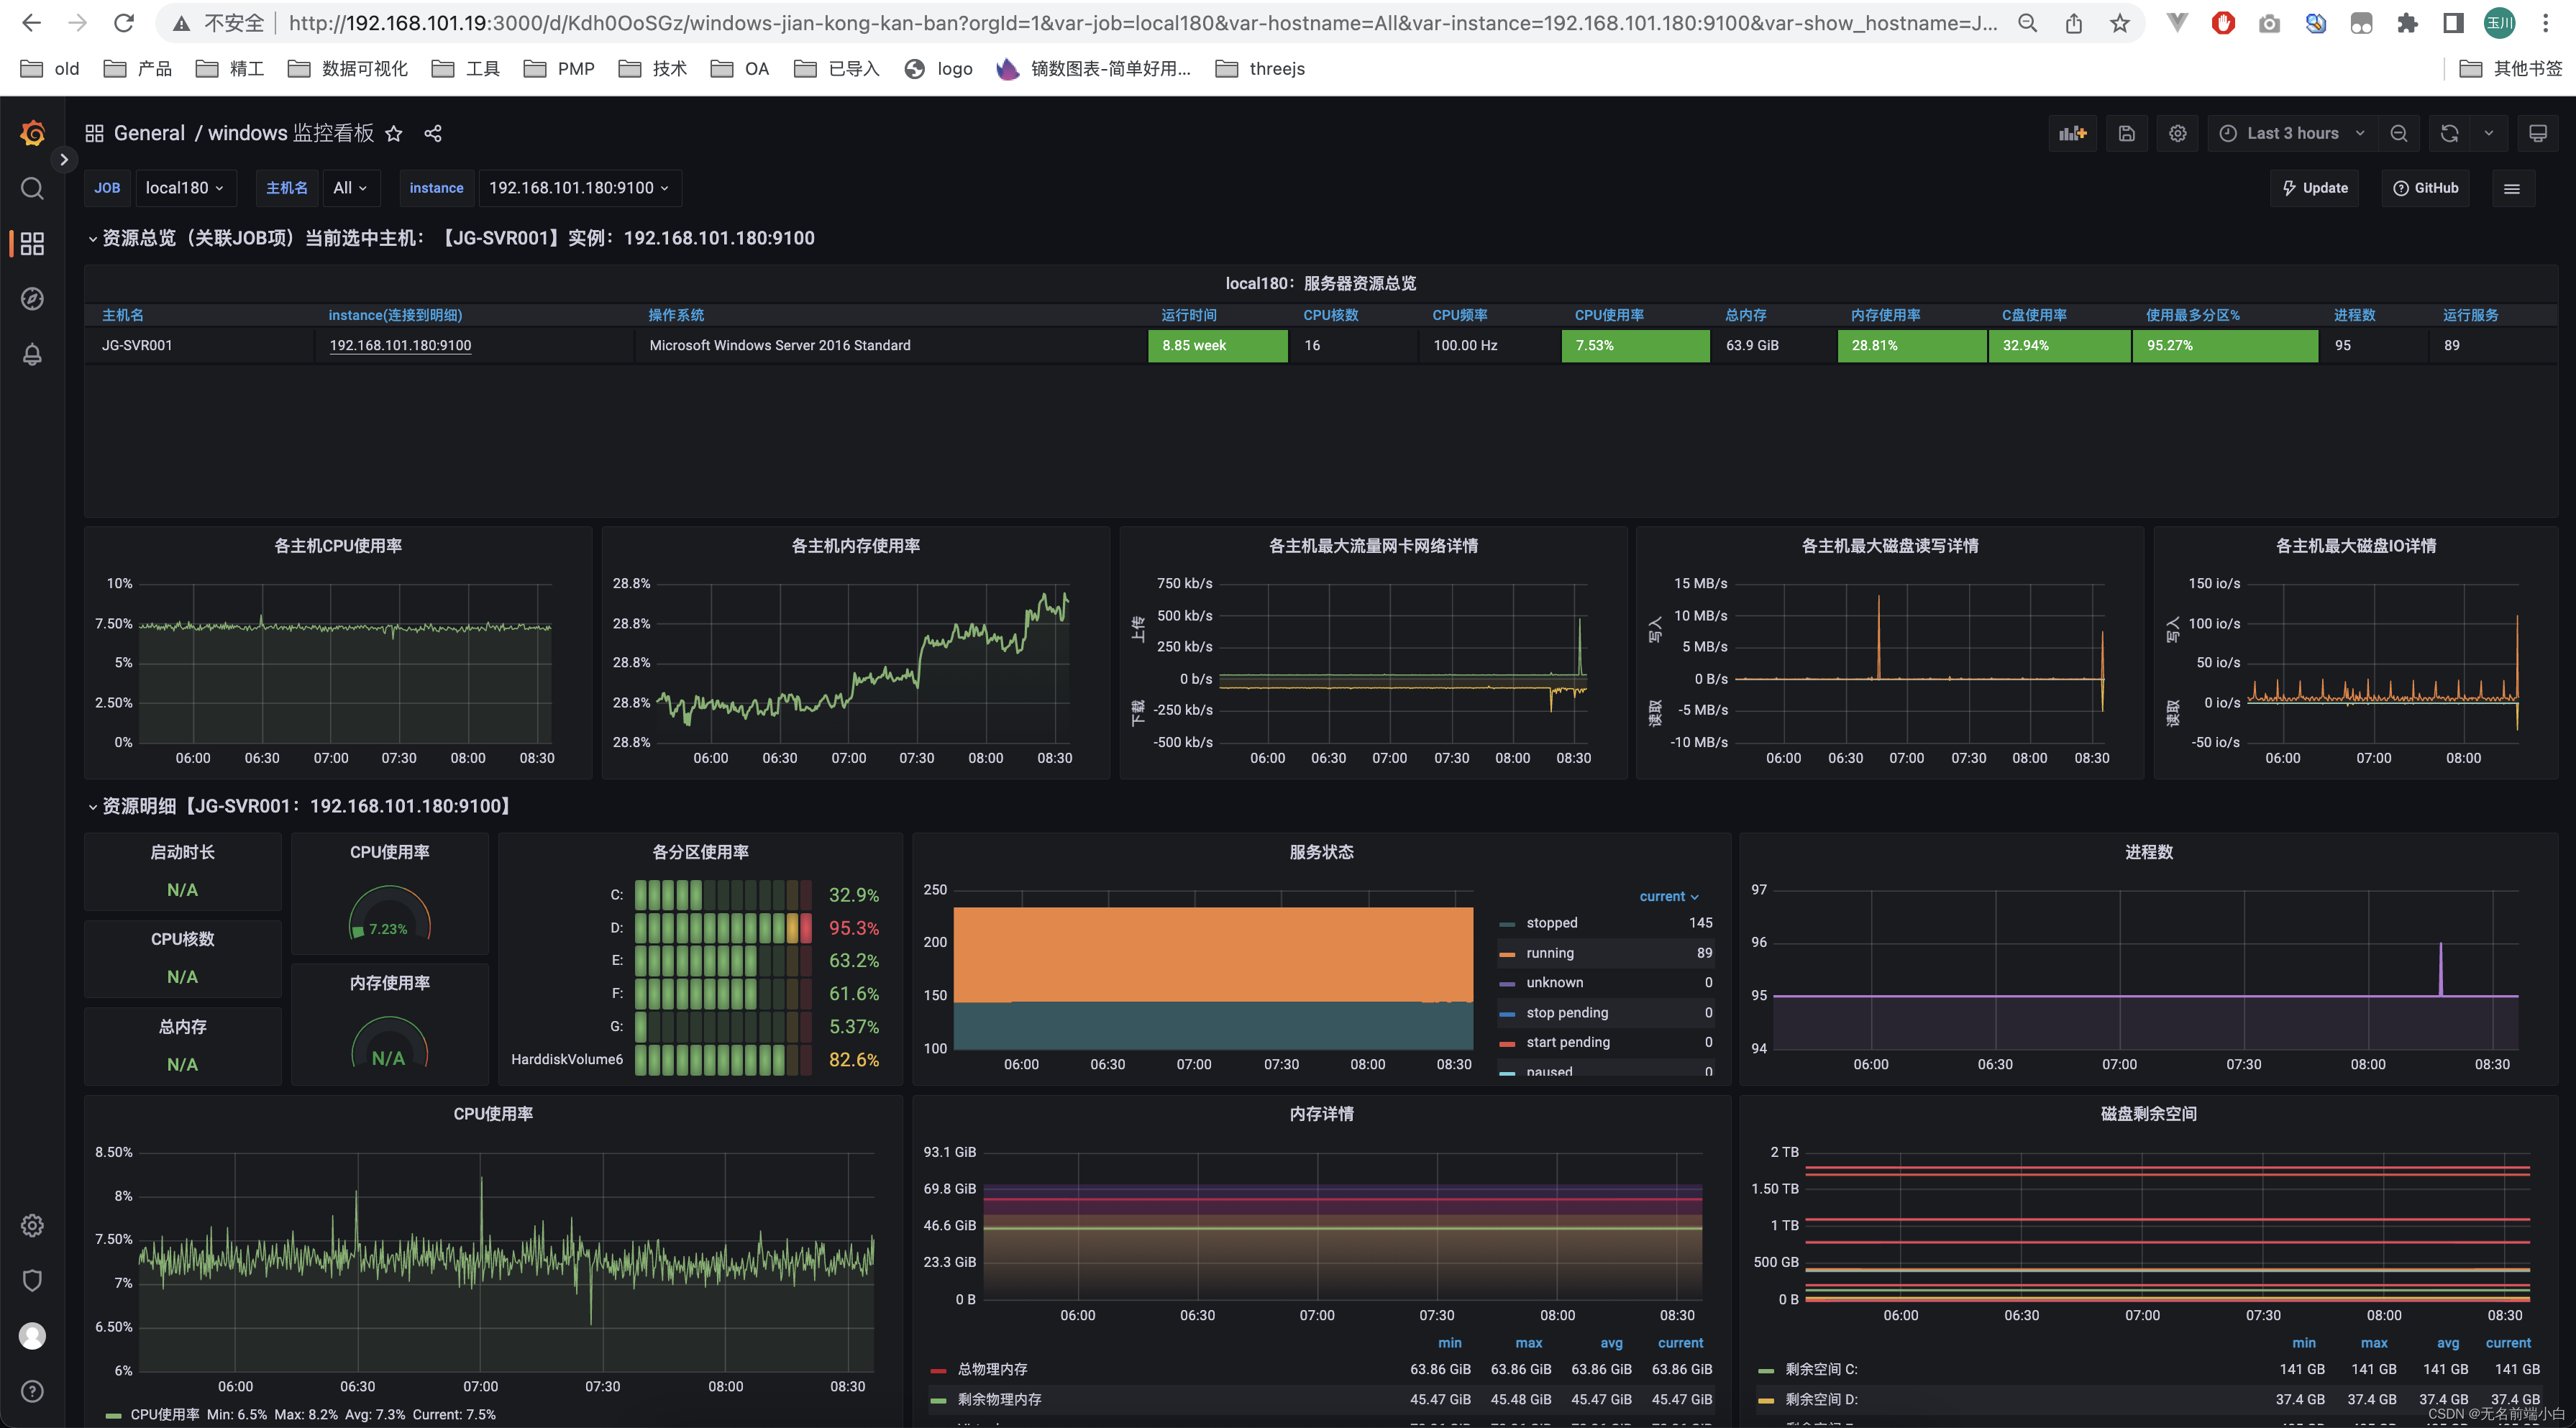Image resolution: width=2576 pixels, height=1428 pixels.
Task: Cycle view mode with the monitor icon
Action: [2537, 133]
